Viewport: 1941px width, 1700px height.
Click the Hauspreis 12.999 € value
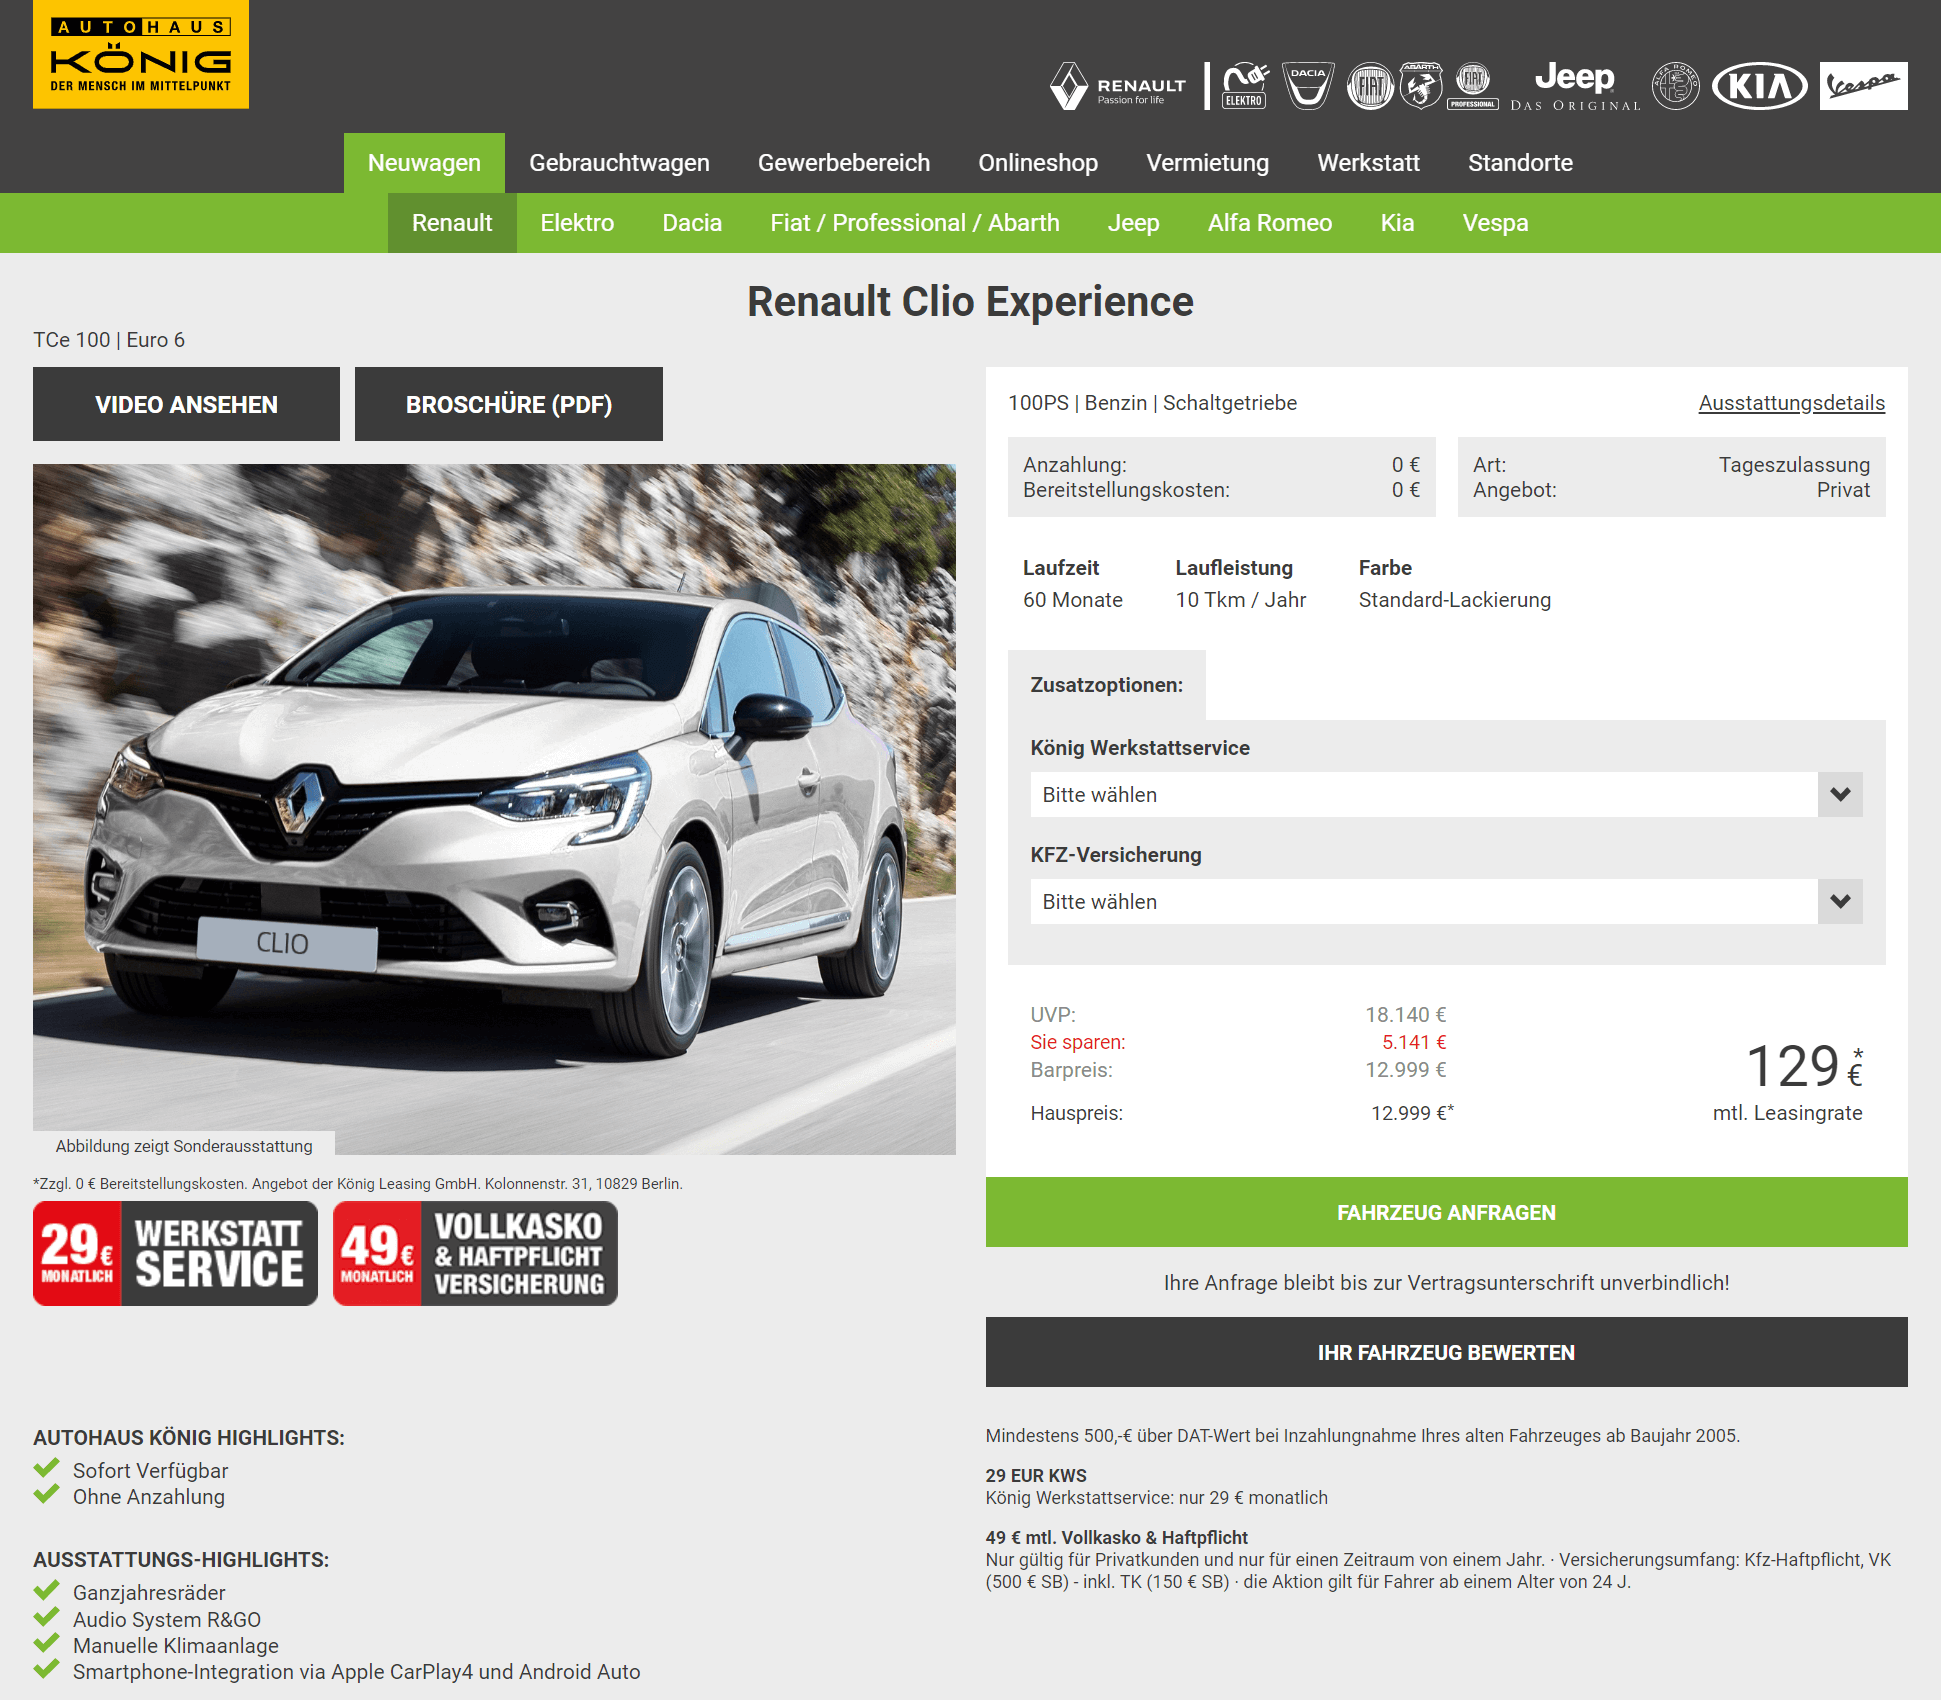point(1412,1113)
